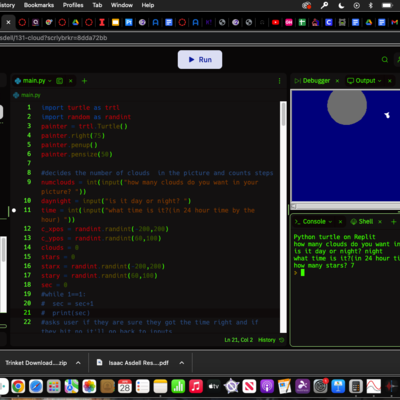Click the turtle drawing canvas in Output
This screenshot has height=400, width=400.
click(x=346, y=146)
